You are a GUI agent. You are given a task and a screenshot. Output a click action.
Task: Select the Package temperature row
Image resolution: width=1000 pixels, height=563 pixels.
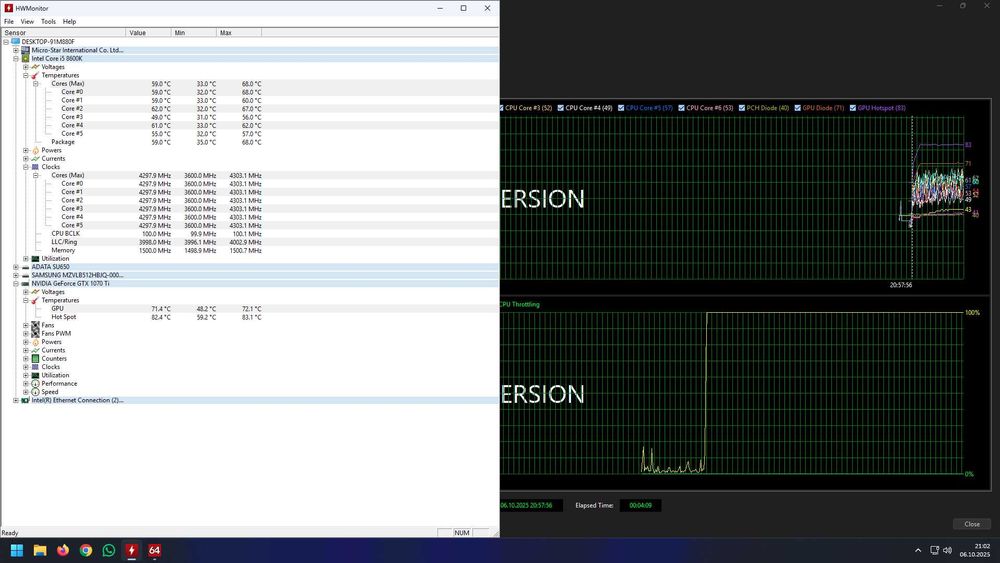(x=249, y=142)
